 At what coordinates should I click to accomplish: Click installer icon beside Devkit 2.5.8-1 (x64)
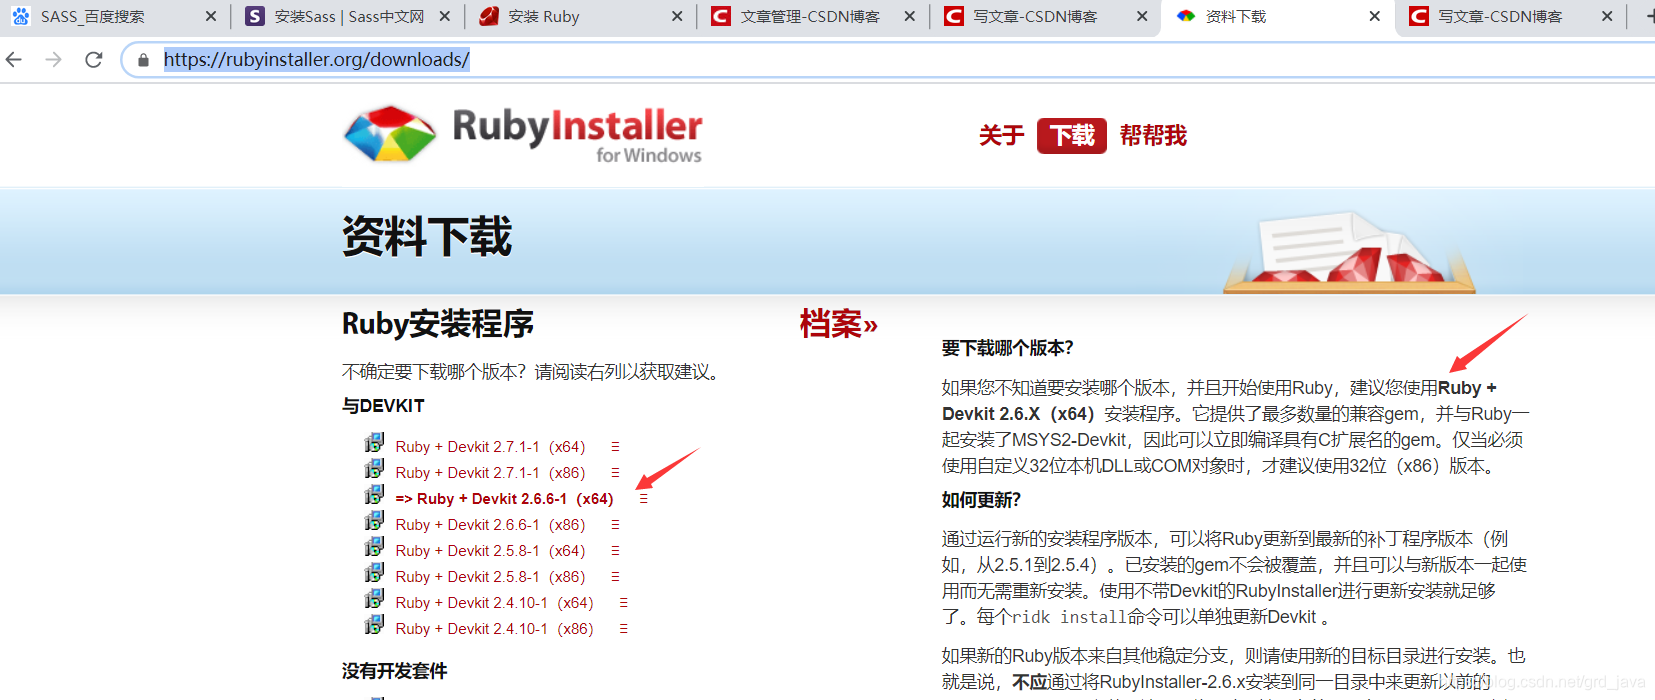374,547
